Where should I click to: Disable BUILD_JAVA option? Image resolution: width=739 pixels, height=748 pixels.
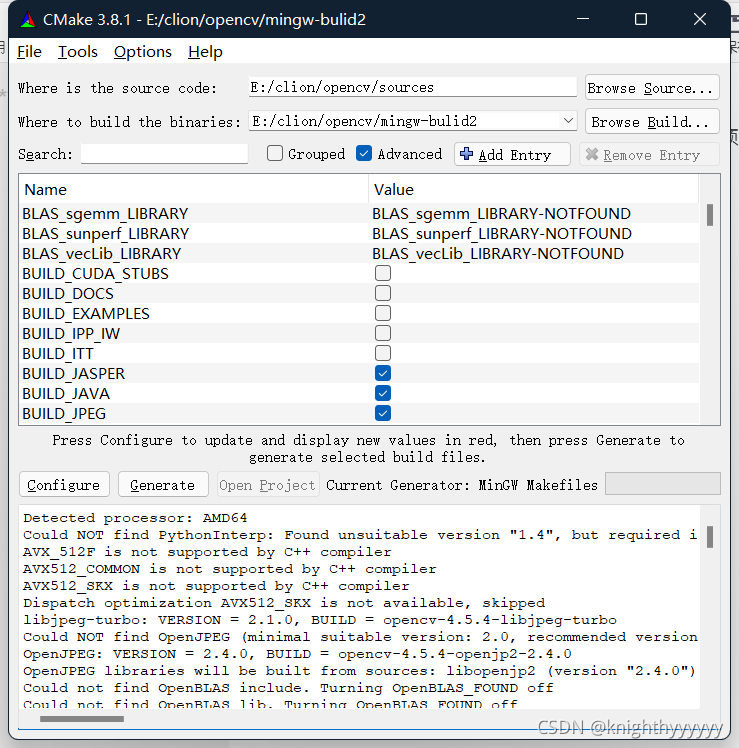click(x=383, y=394)
